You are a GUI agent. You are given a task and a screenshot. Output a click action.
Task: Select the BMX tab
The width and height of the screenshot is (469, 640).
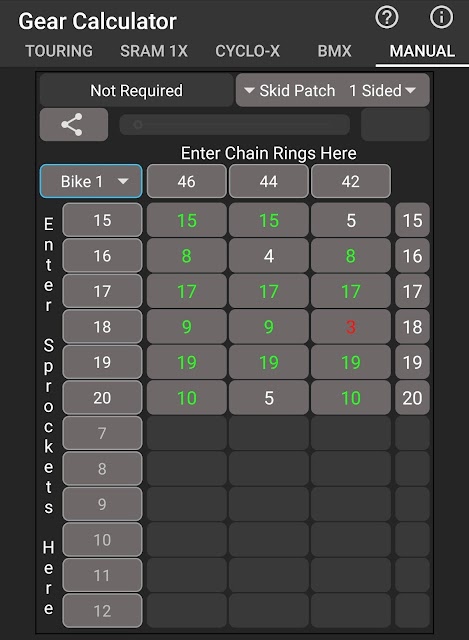[334, 51]
